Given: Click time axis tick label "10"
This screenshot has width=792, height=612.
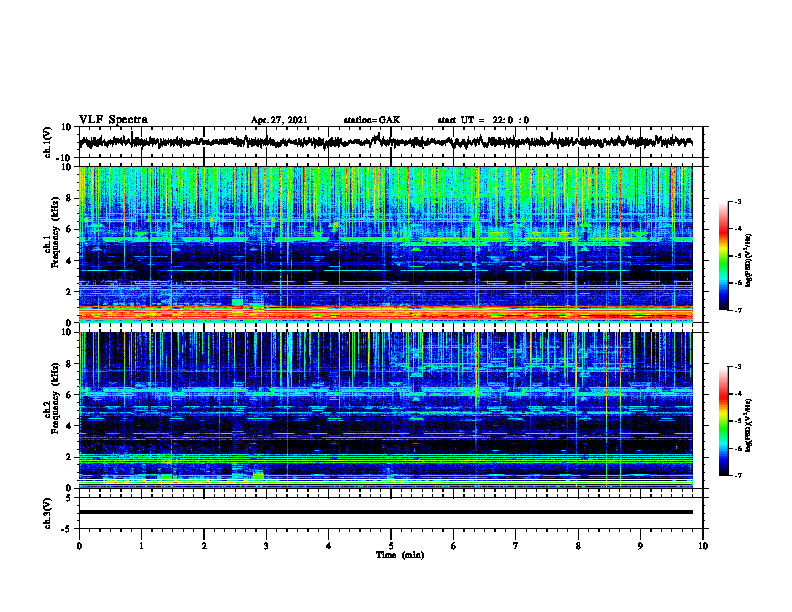Looking at the screenshot, I should pyautogui.click(x=703, y=546).
